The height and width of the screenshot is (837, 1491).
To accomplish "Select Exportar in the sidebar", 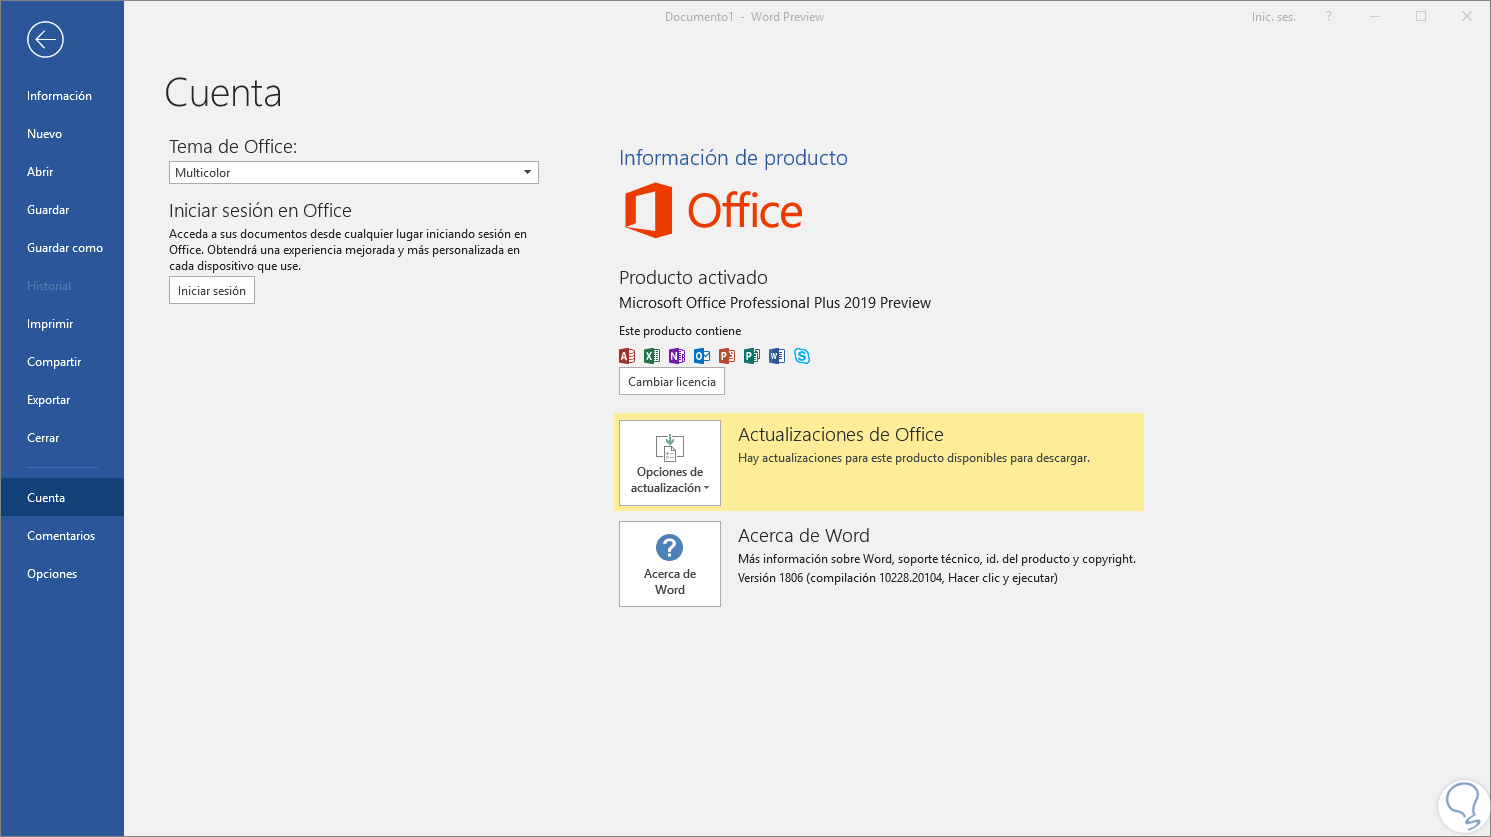I will [x=48, y=400].
